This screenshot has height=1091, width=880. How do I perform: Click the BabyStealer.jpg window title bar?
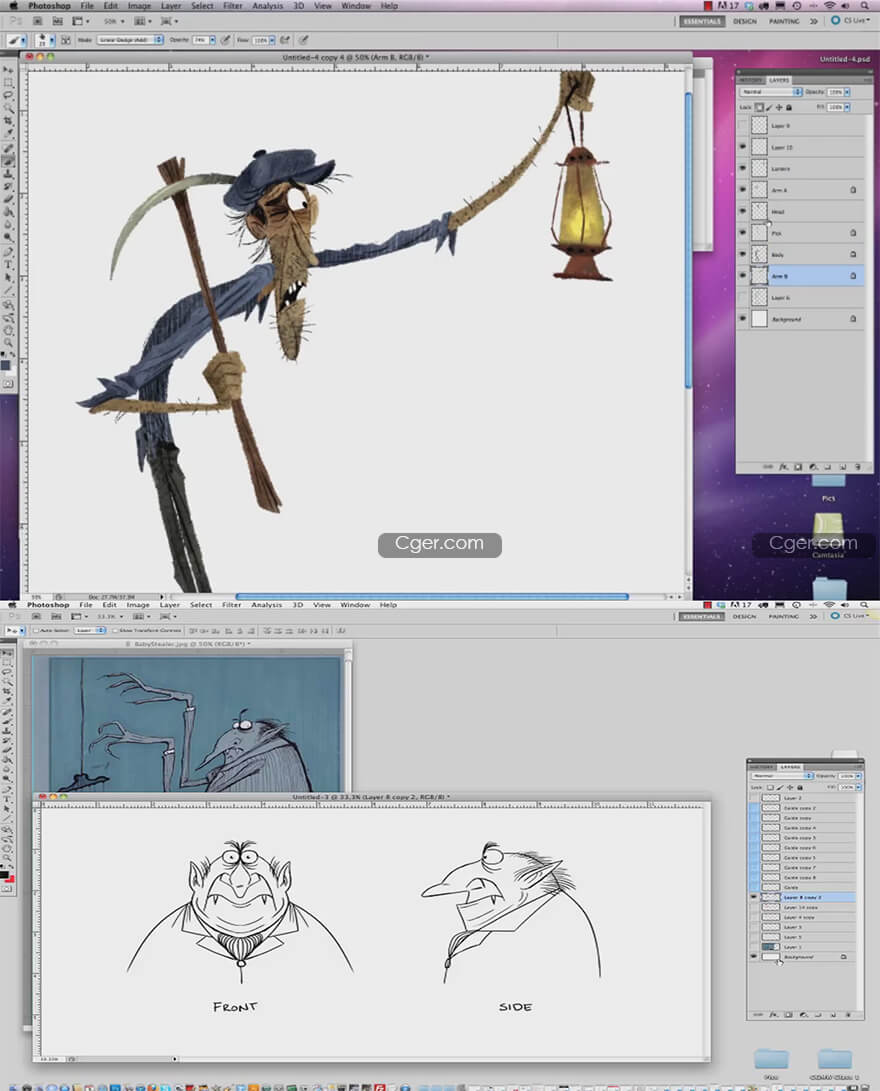point(188,644)
